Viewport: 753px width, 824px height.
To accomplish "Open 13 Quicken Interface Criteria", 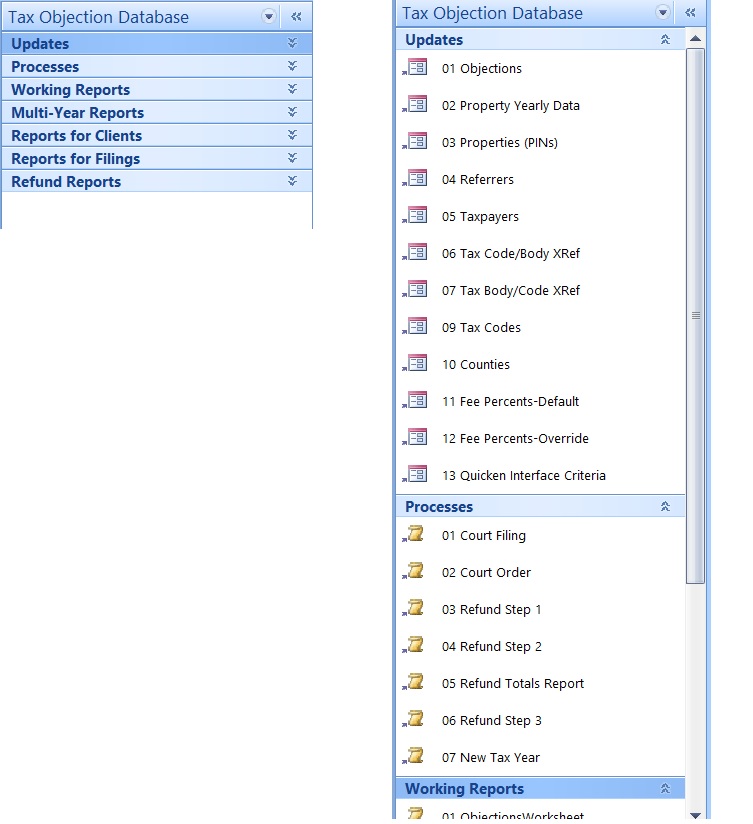I will point(523,476).
